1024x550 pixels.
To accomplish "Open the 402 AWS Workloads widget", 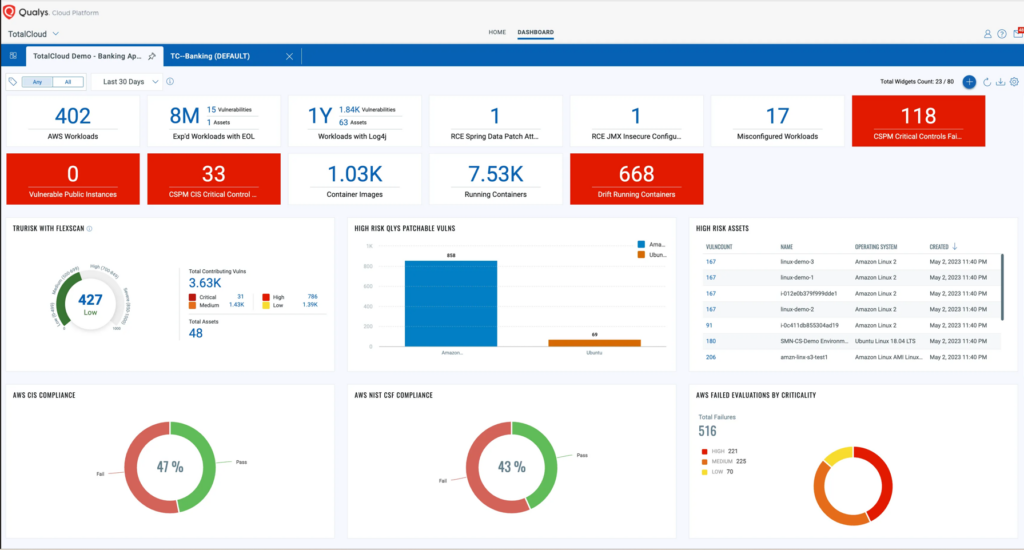I will [72, 121].
